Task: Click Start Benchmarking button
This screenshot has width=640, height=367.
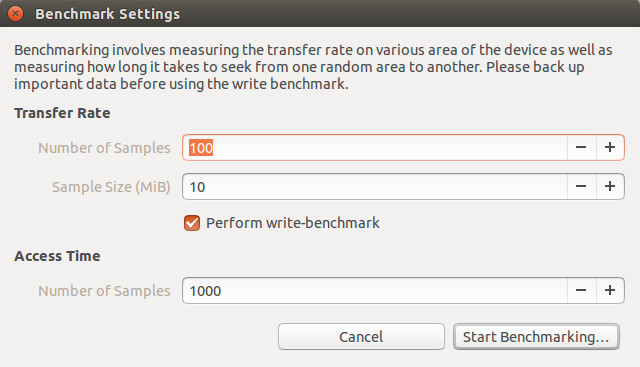Action: (x=536, y=337)
